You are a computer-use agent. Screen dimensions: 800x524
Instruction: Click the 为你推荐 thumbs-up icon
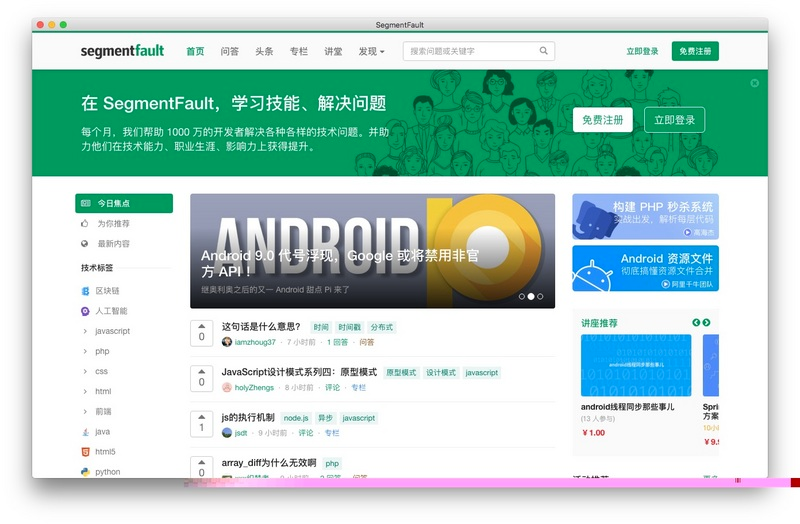click(x=85, y=223)
